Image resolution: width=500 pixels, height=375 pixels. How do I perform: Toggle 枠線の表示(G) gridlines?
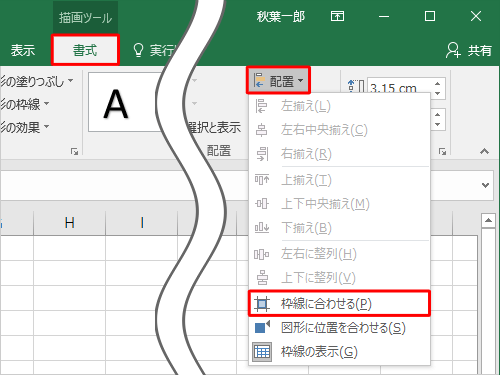(x=339, y=351)
